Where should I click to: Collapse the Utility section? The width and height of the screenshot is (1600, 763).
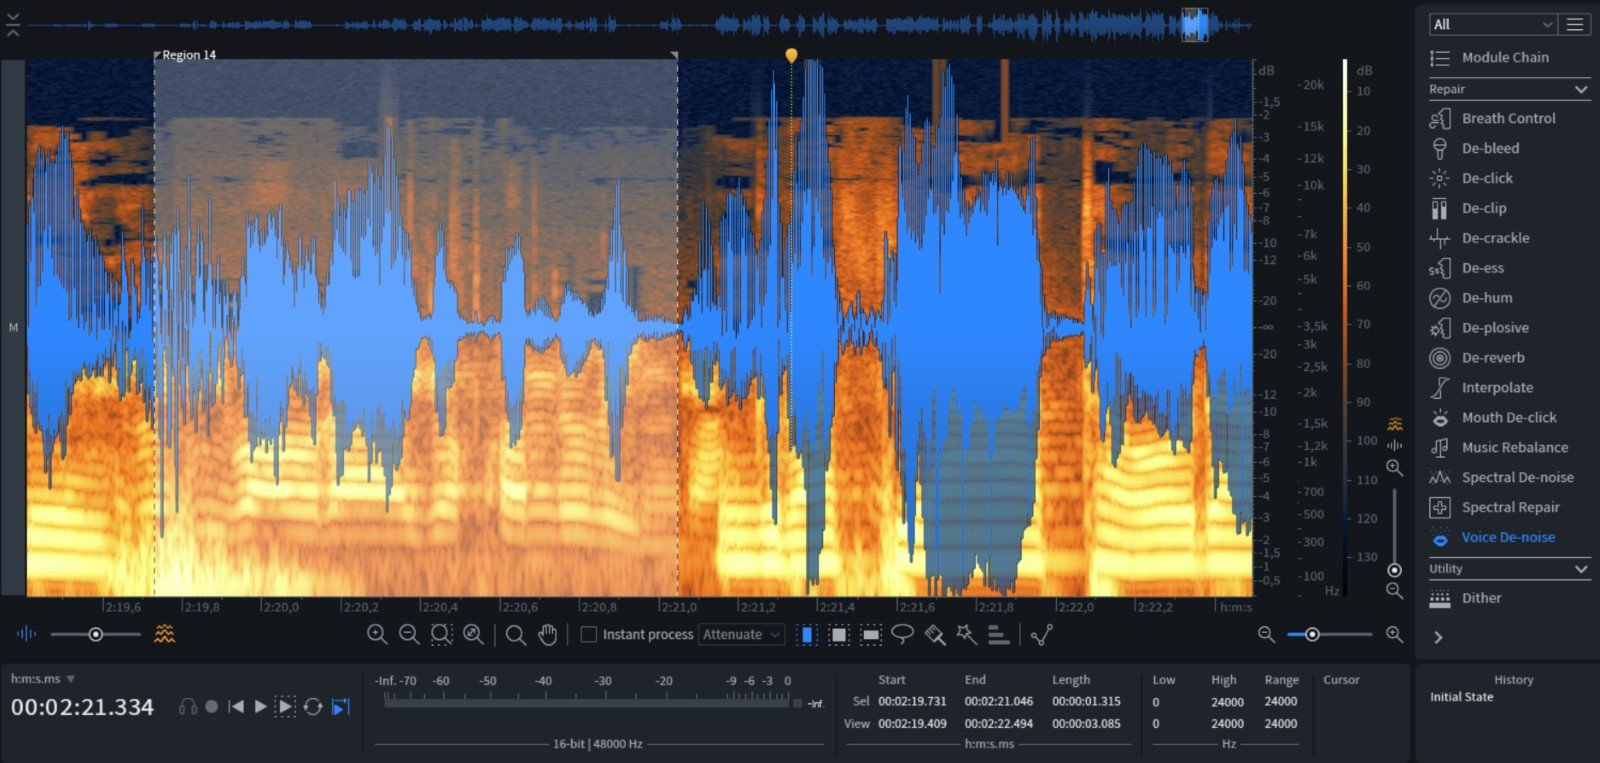click(x=1581, y=569)
